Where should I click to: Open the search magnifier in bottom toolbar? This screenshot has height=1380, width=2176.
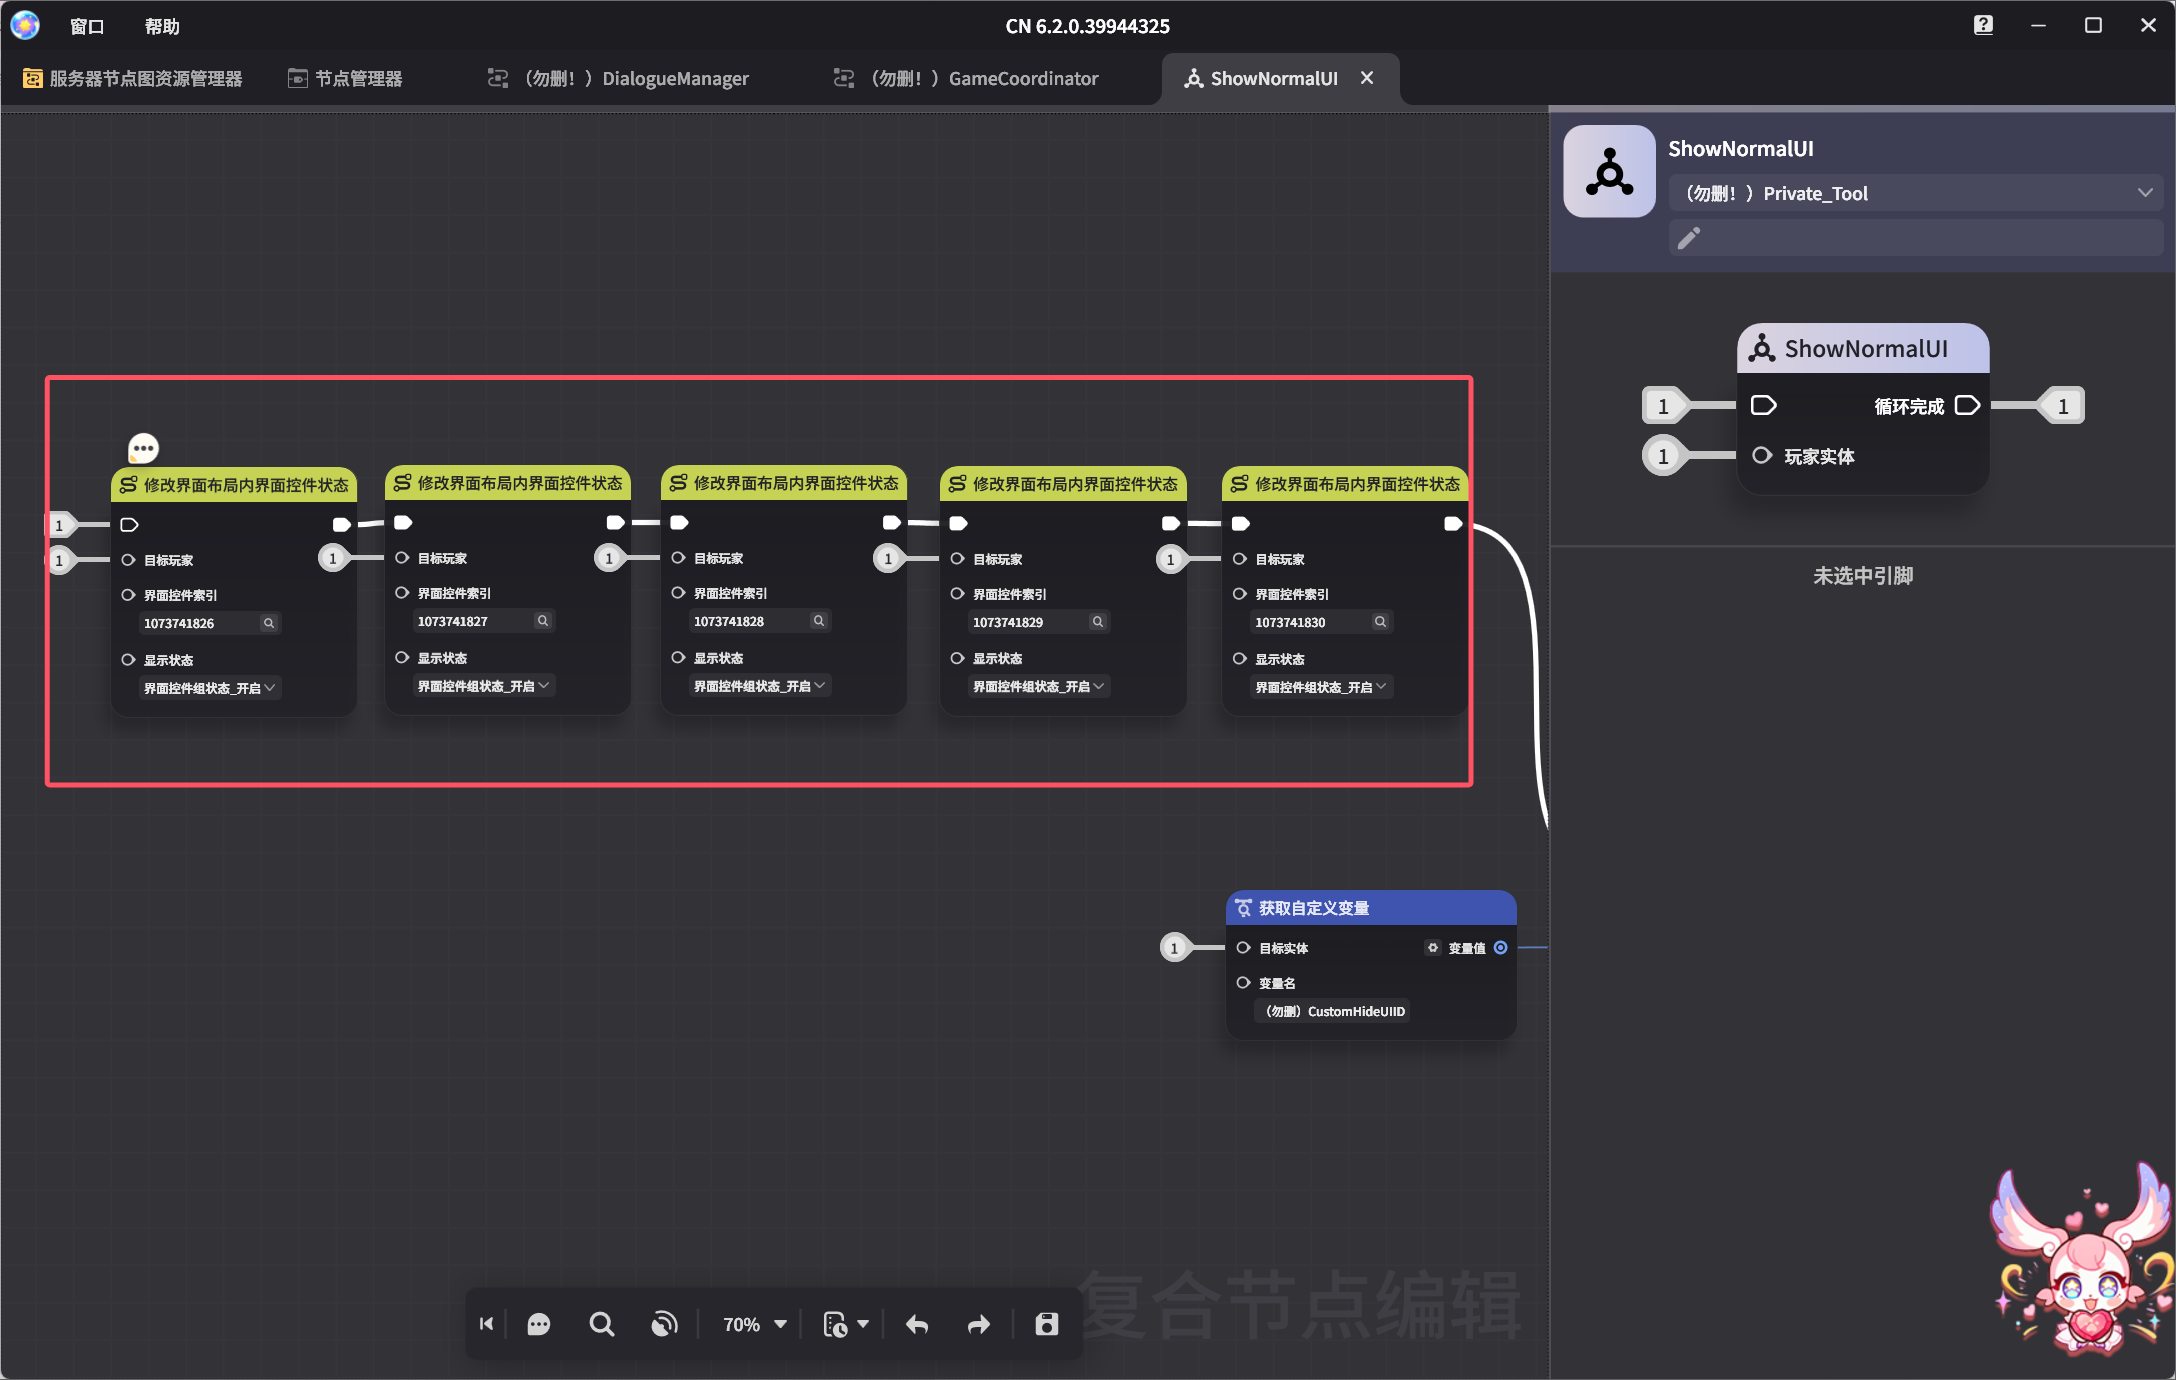601,1324
